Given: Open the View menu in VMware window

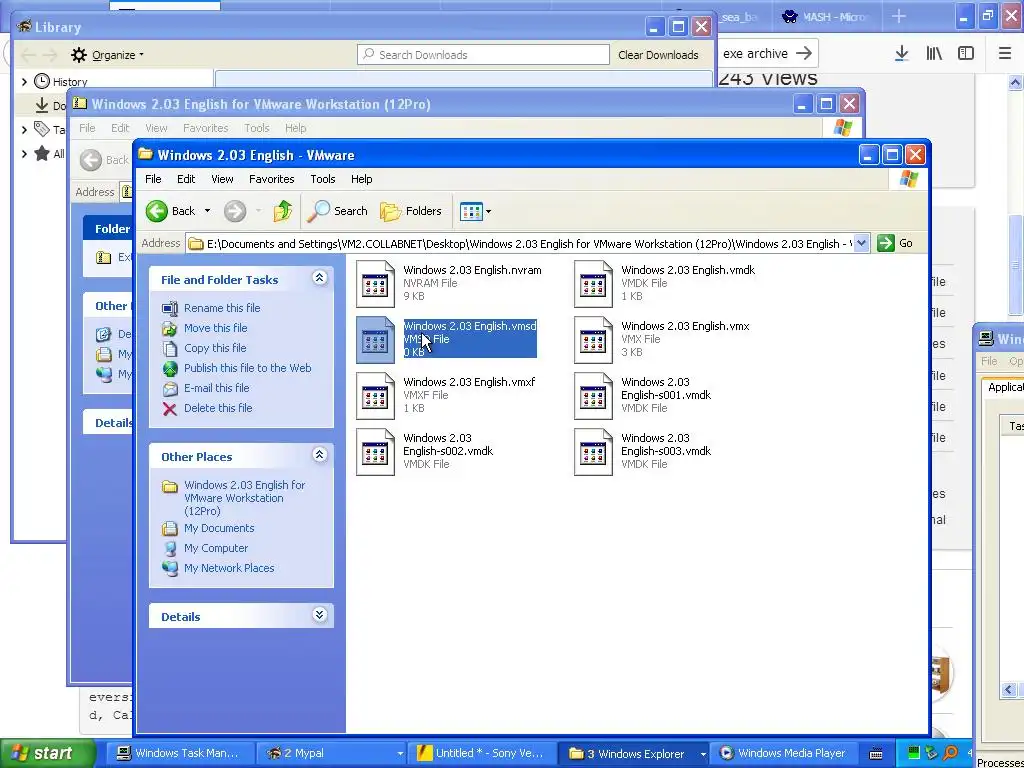Looking at the screenshot, I should tap(222, 179).
